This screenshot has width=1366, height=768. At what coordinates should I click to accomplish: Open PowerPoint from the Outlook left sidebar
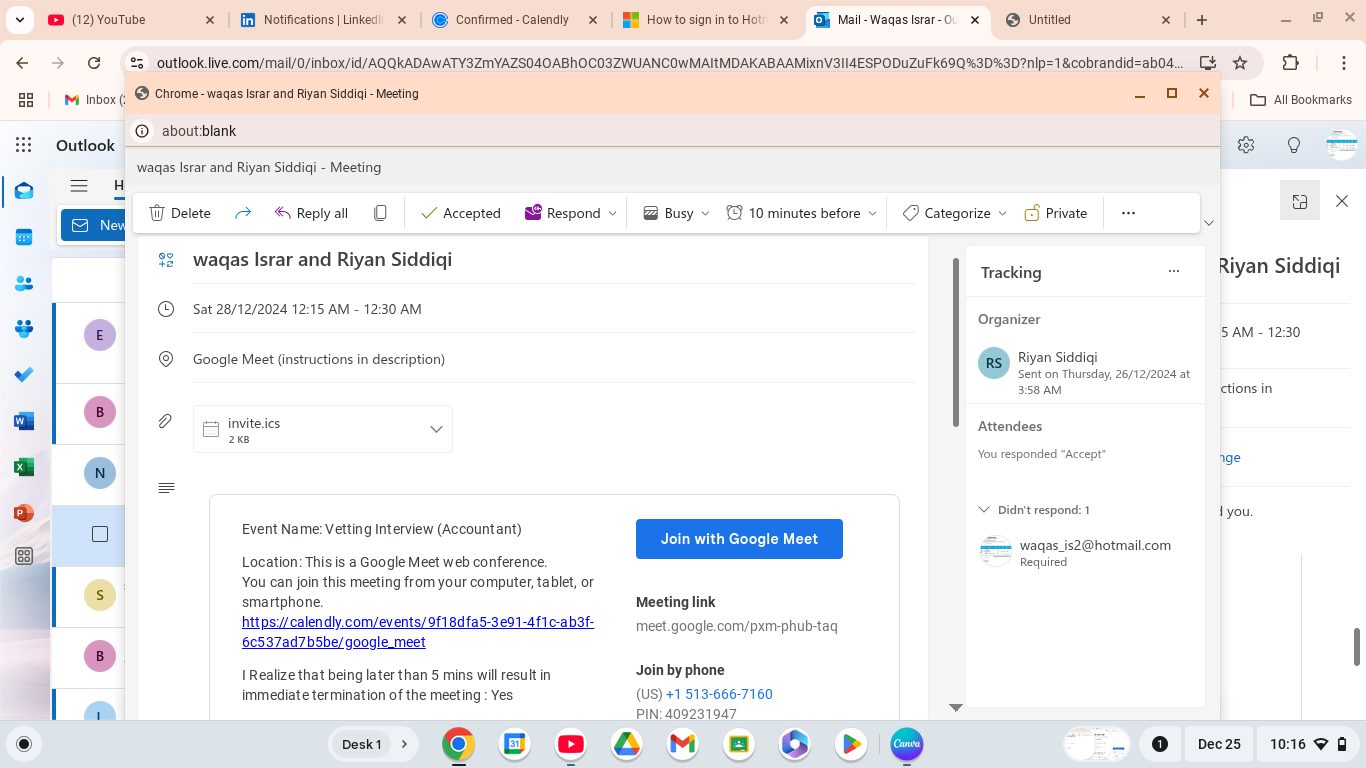click(x=24, y=513)
